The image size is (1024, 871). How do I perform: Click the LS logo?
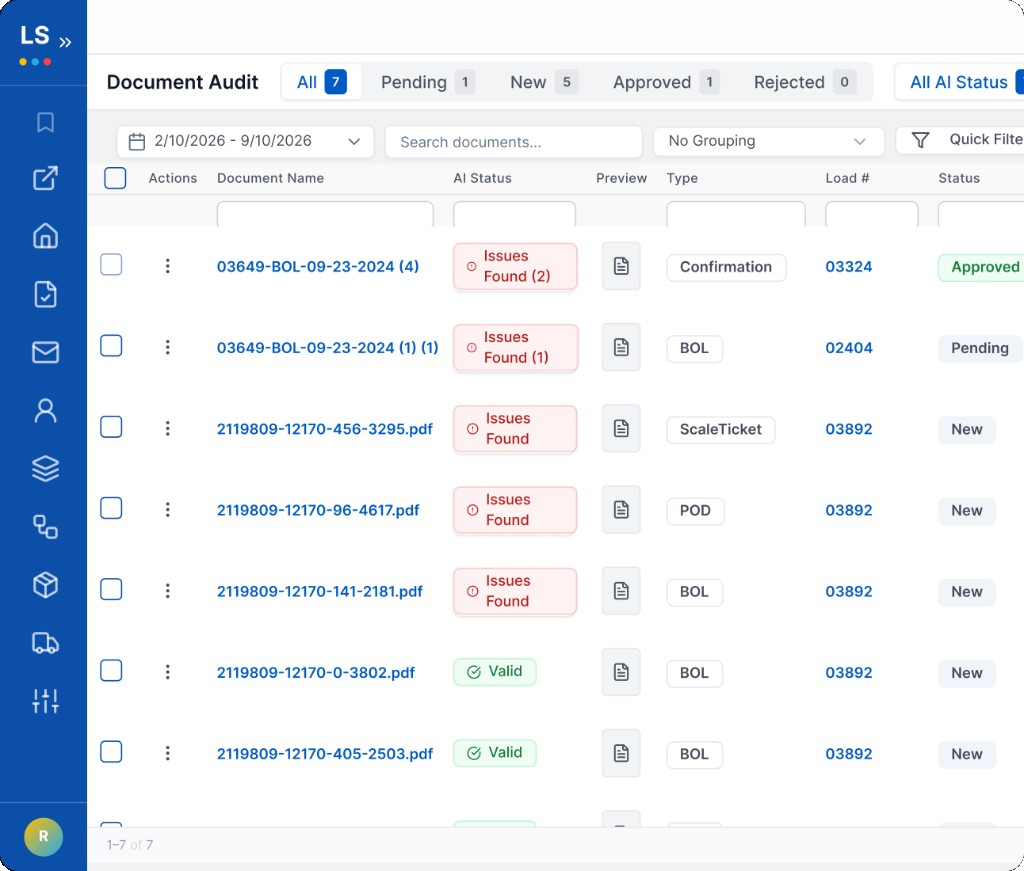click(35, 36)
